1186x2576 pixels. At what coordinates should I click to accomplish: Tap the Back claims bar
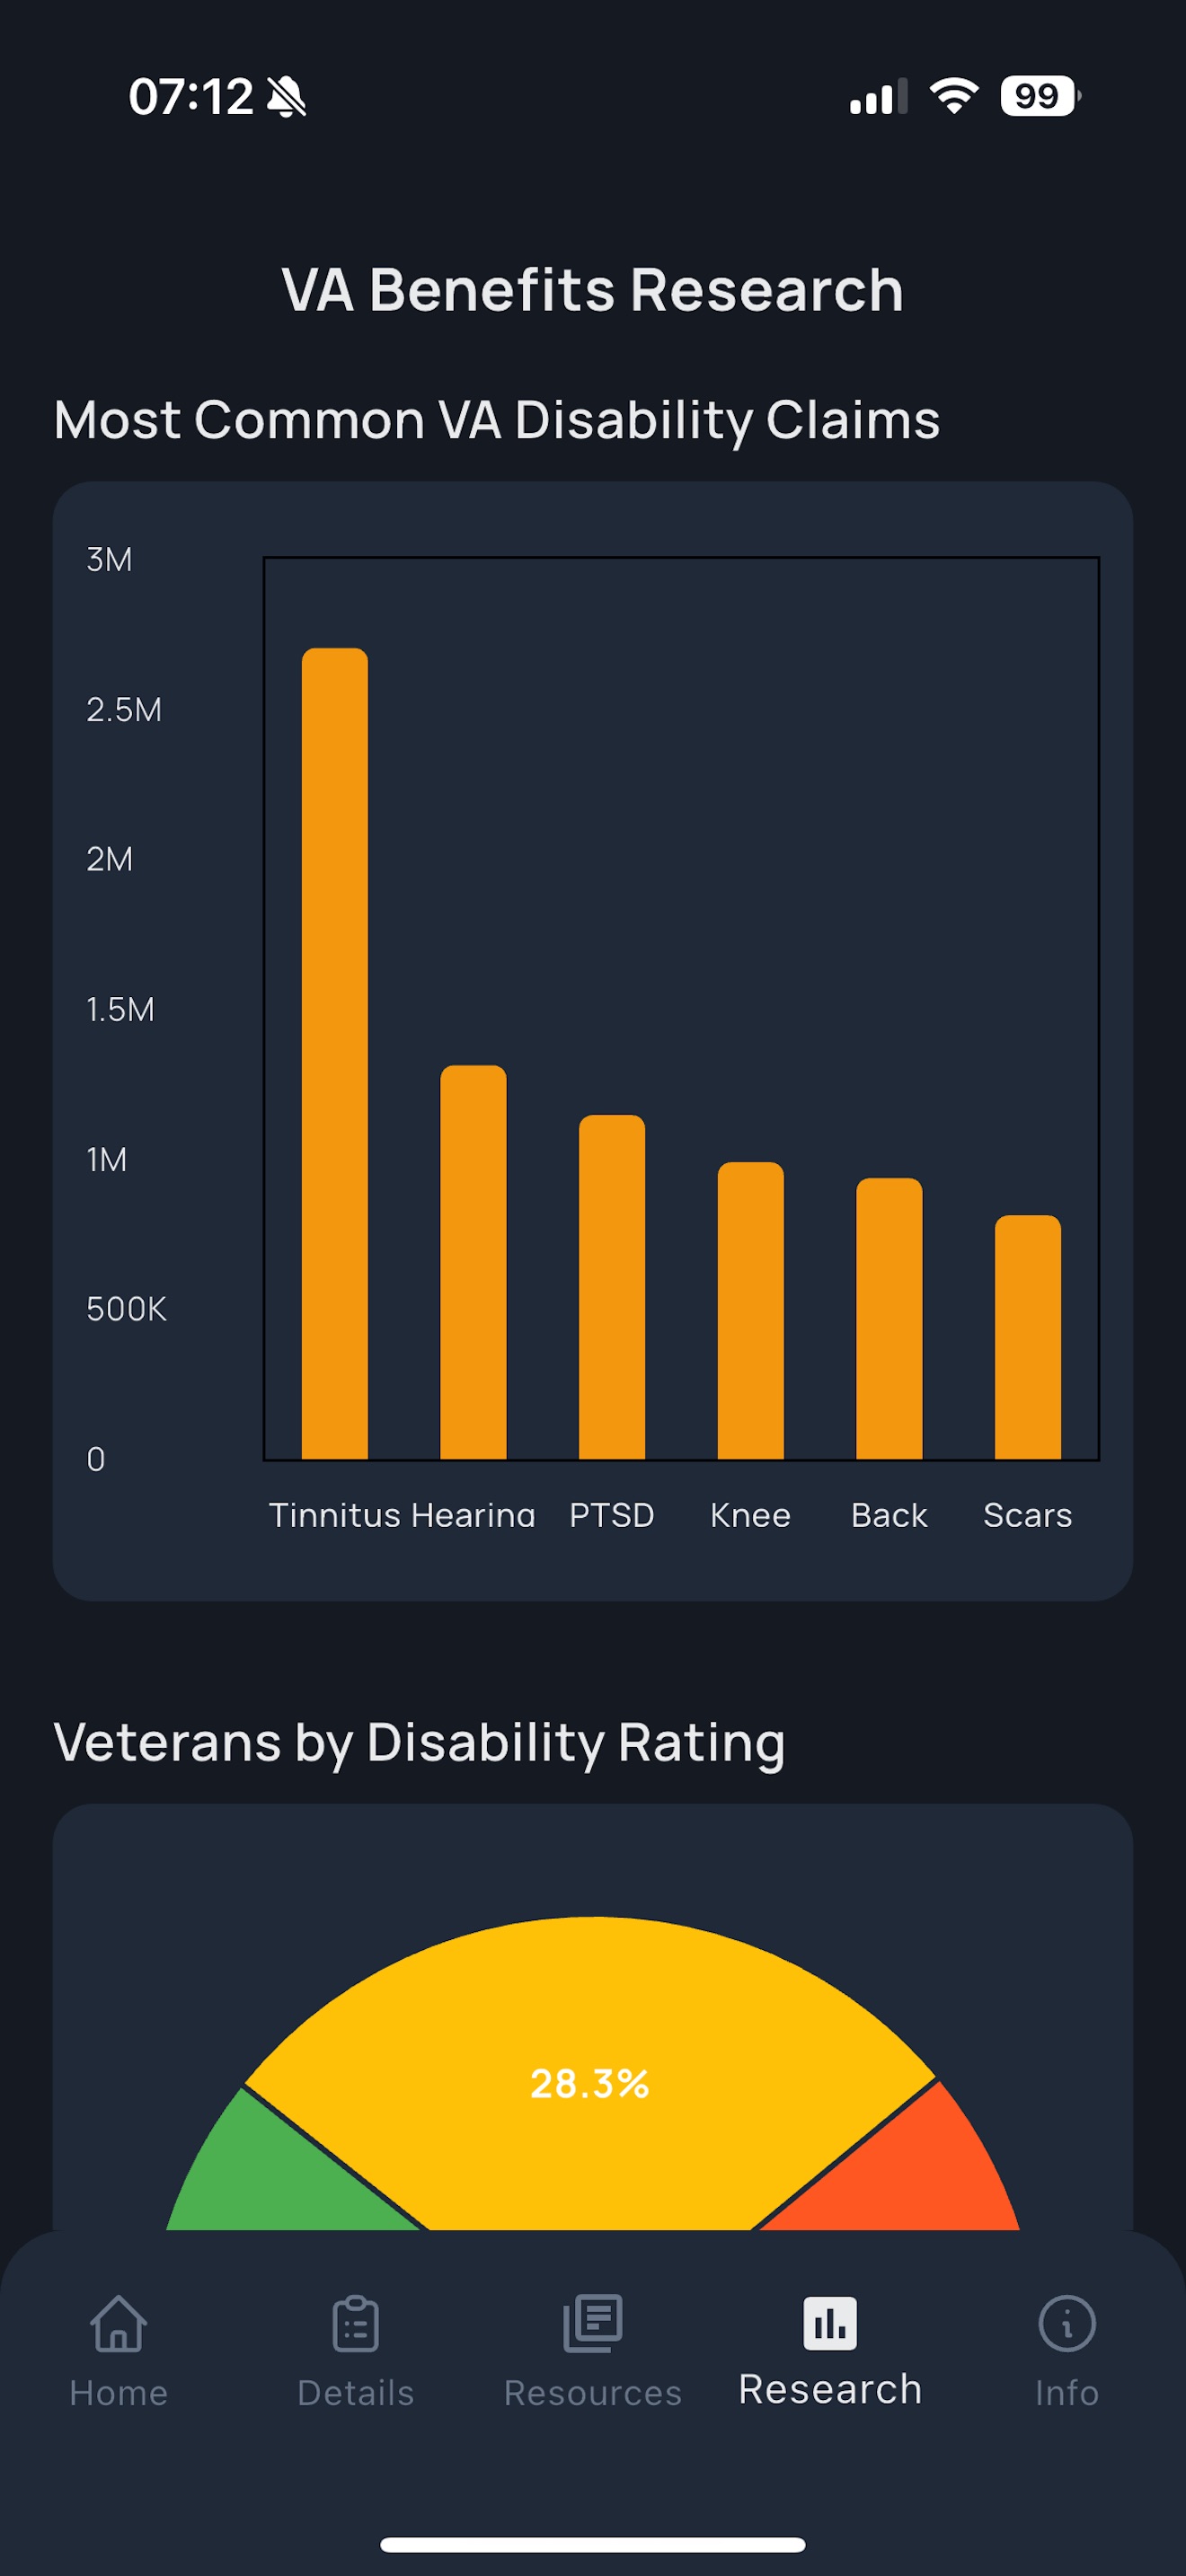(889, 1318)
